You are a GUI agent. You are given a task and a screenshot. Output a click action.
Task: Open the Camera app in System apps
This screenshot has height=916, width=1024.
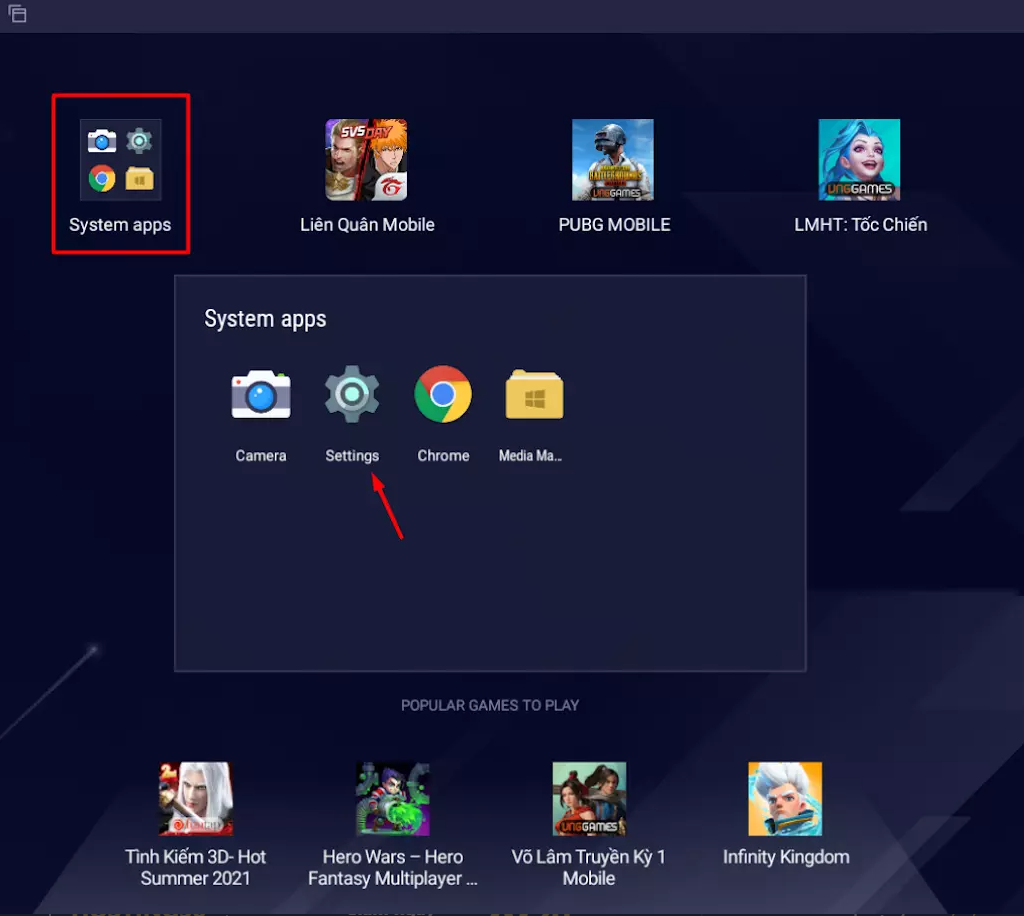pyautogui.click(x=261, y=394)
